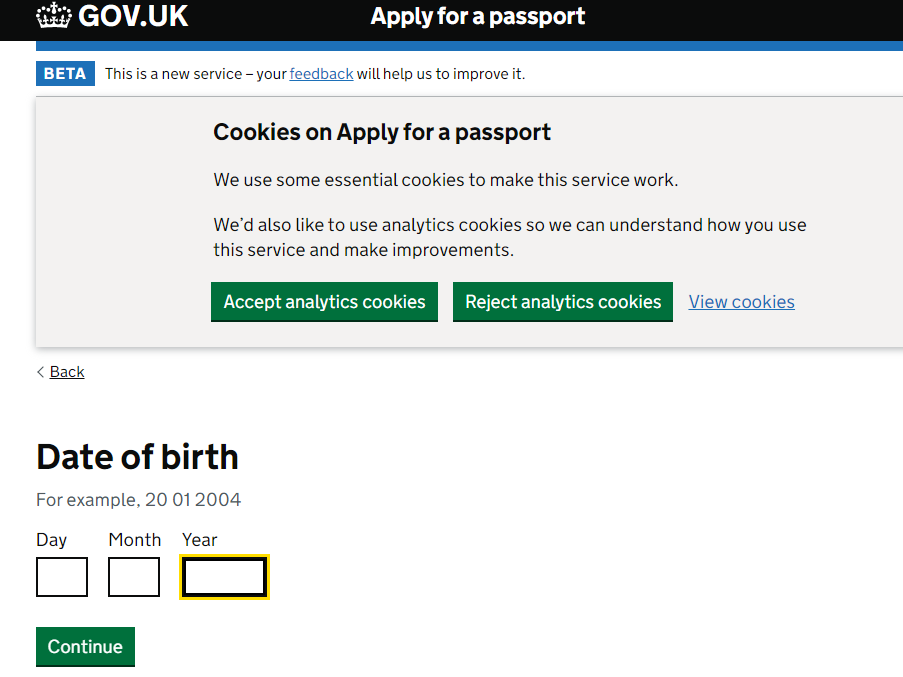
Task: Click the Cookies on Apply for a passport heading
Action: [x=382, y=132]
